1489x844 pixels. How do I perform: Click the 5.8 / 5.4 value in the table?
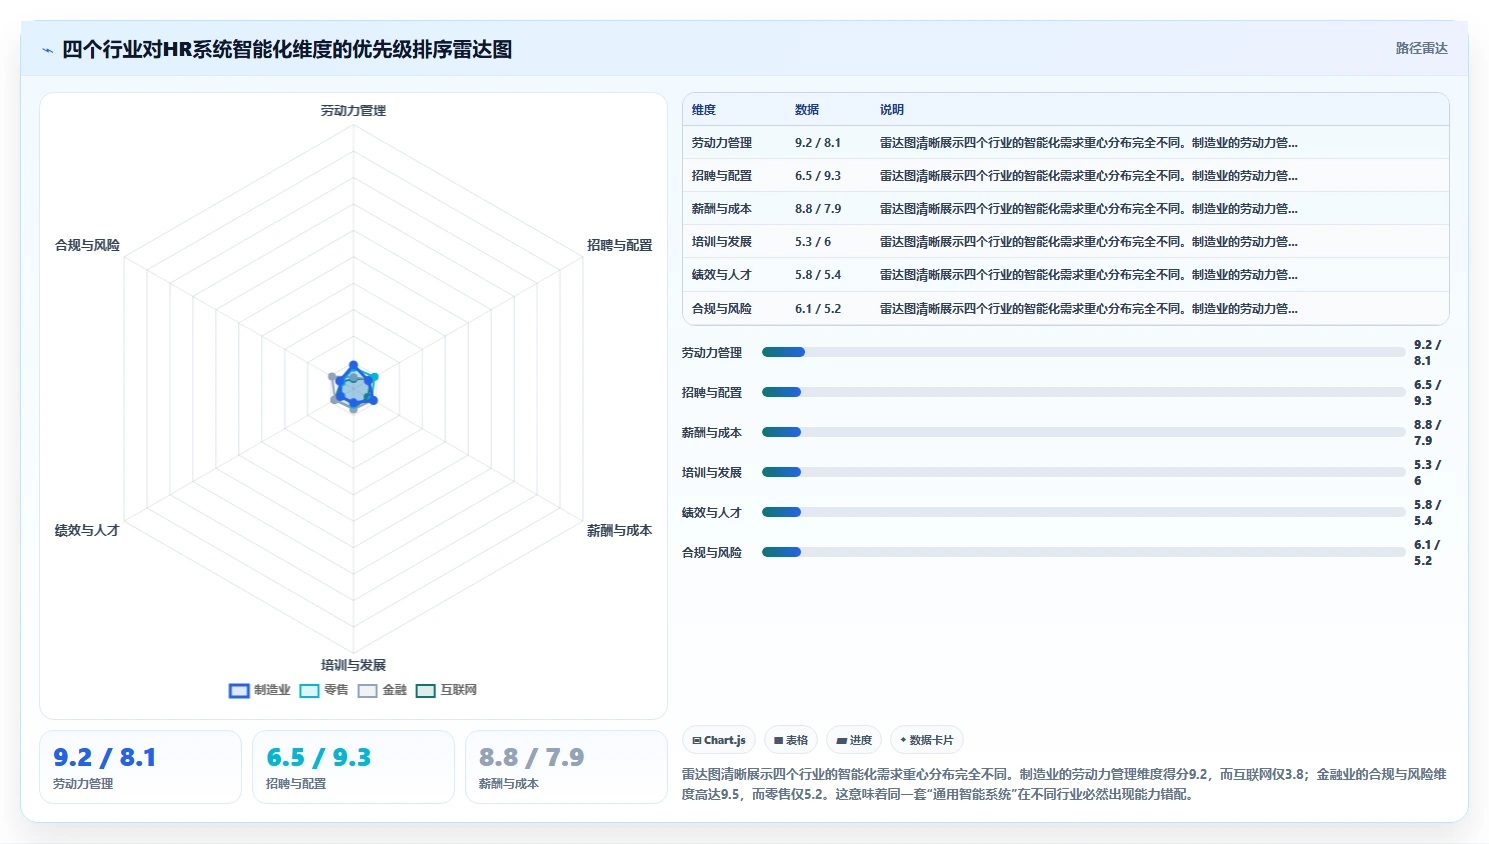point(818,275)
